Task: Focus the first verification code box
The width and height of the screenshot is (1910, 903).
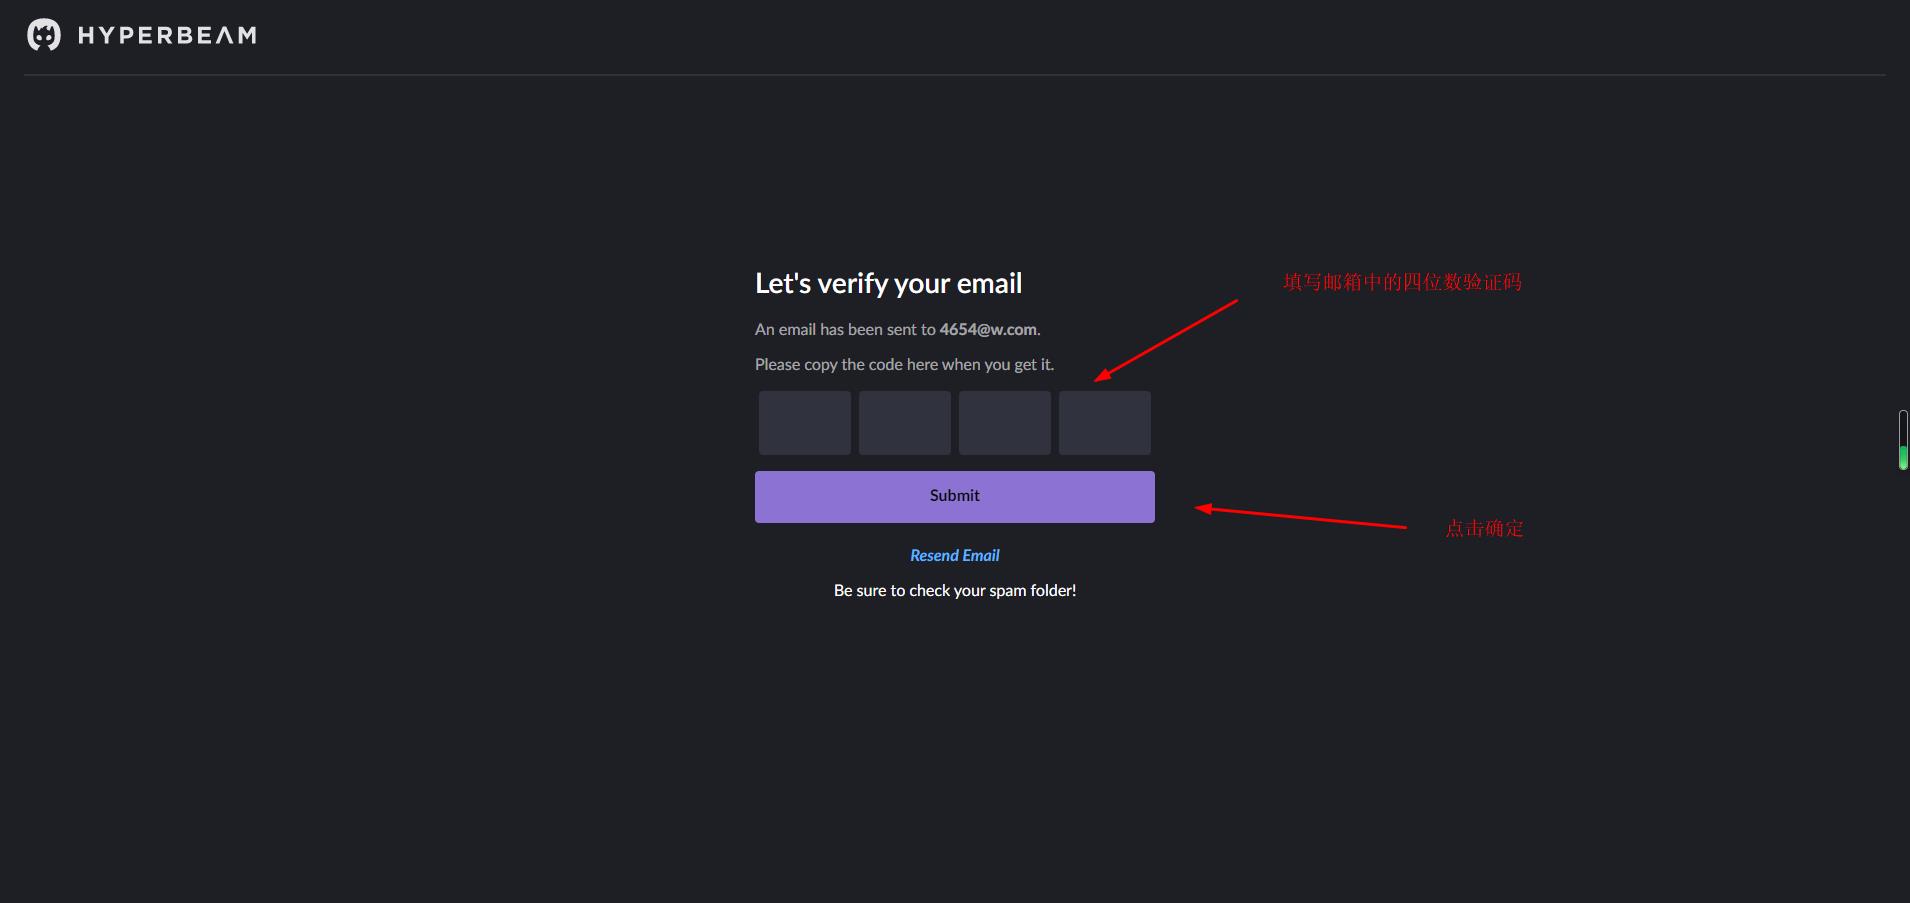Action: click(804, 423)
